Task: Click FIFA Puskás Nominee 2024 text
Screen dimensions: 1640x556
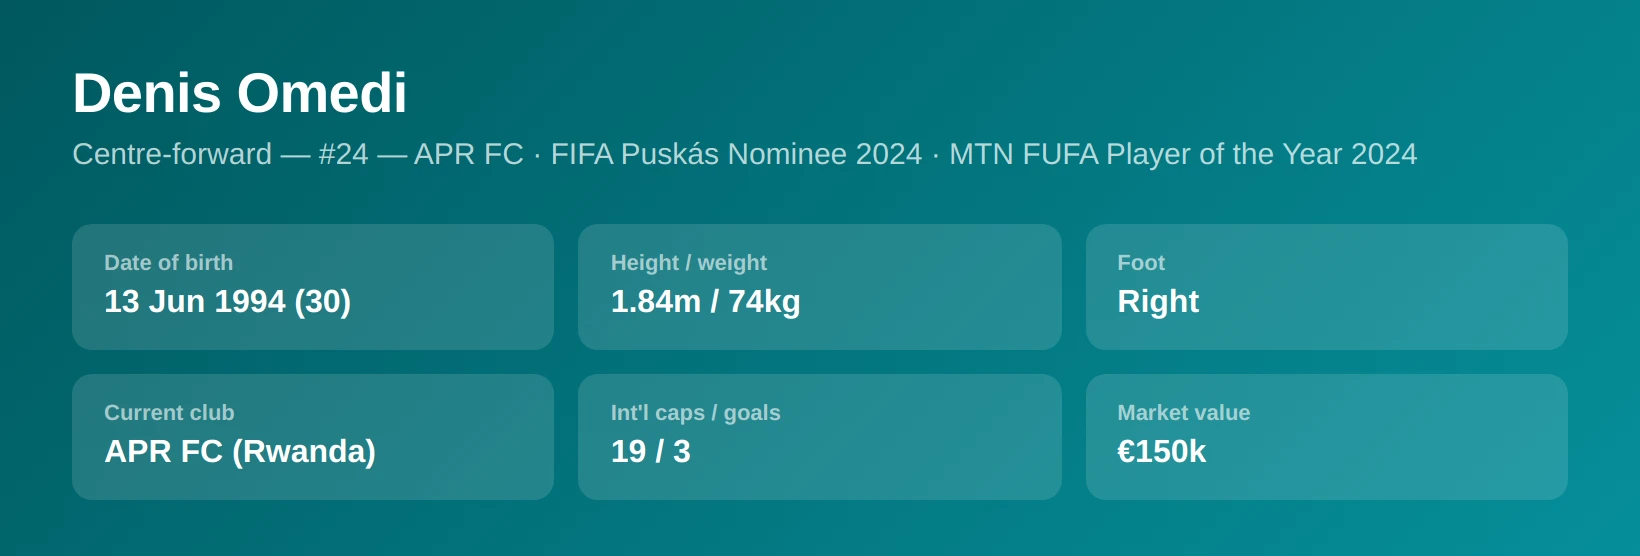Action: (736, 154)
